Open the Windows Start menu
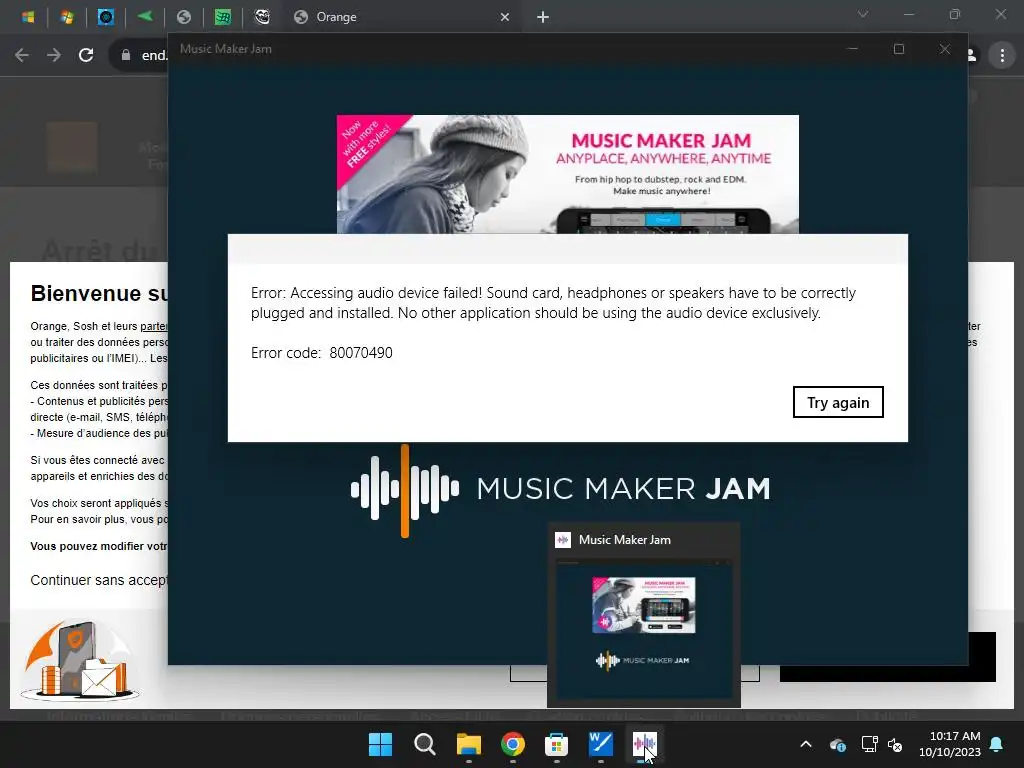 point(380,744)
